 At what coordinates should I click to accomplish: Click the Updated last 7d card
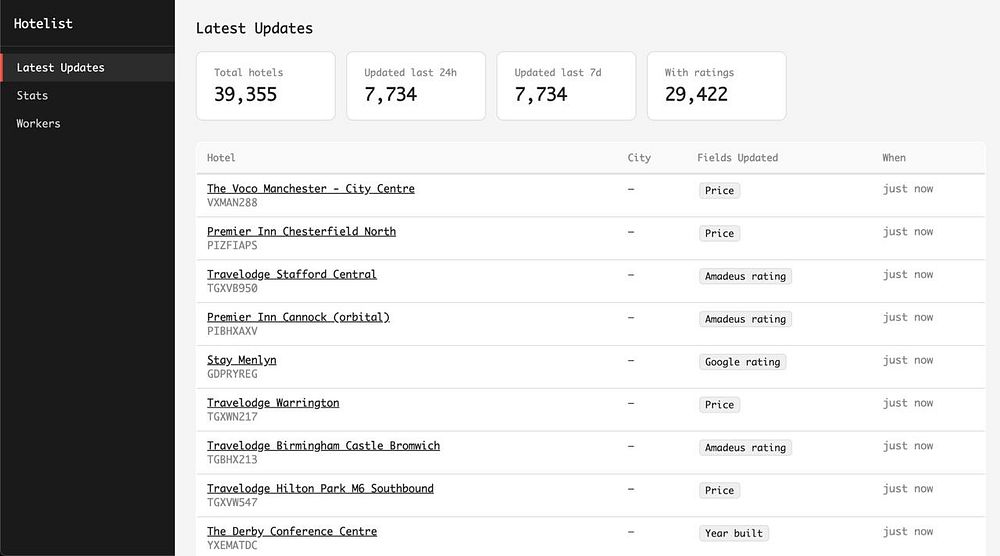point(565,86)
